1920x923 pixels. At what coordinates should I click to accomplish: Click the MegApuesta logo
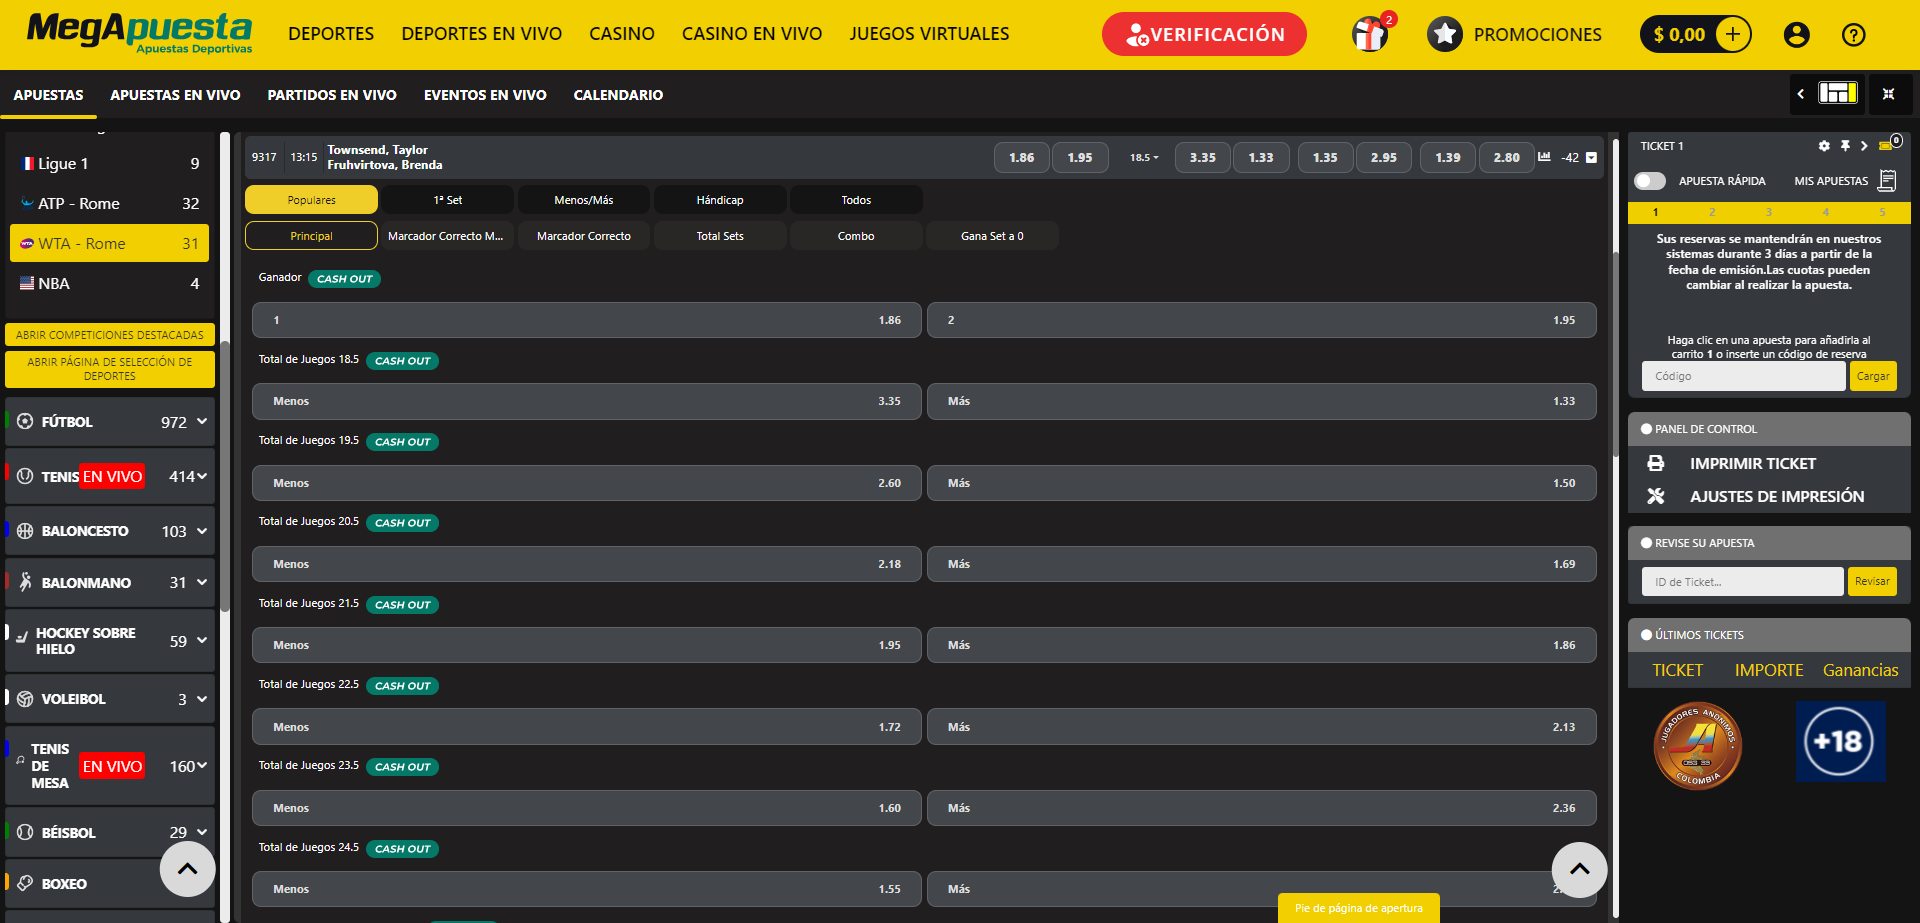point(139,33)
